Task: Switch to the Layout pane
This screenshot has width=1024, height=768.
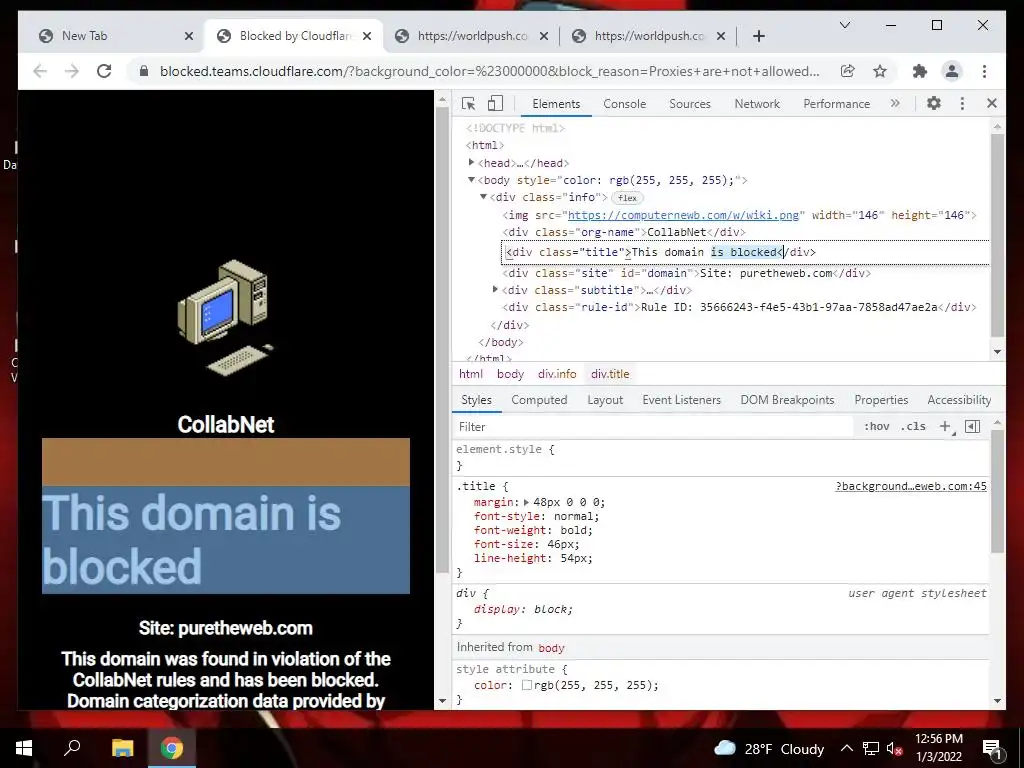Action: tap(605, 400)
